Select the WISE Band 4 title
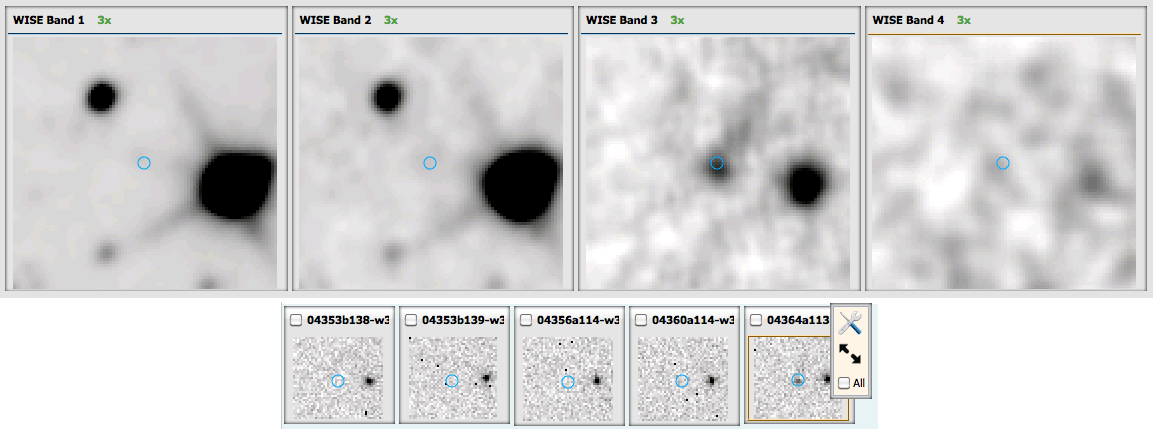1153x429 pixels. 908,21
